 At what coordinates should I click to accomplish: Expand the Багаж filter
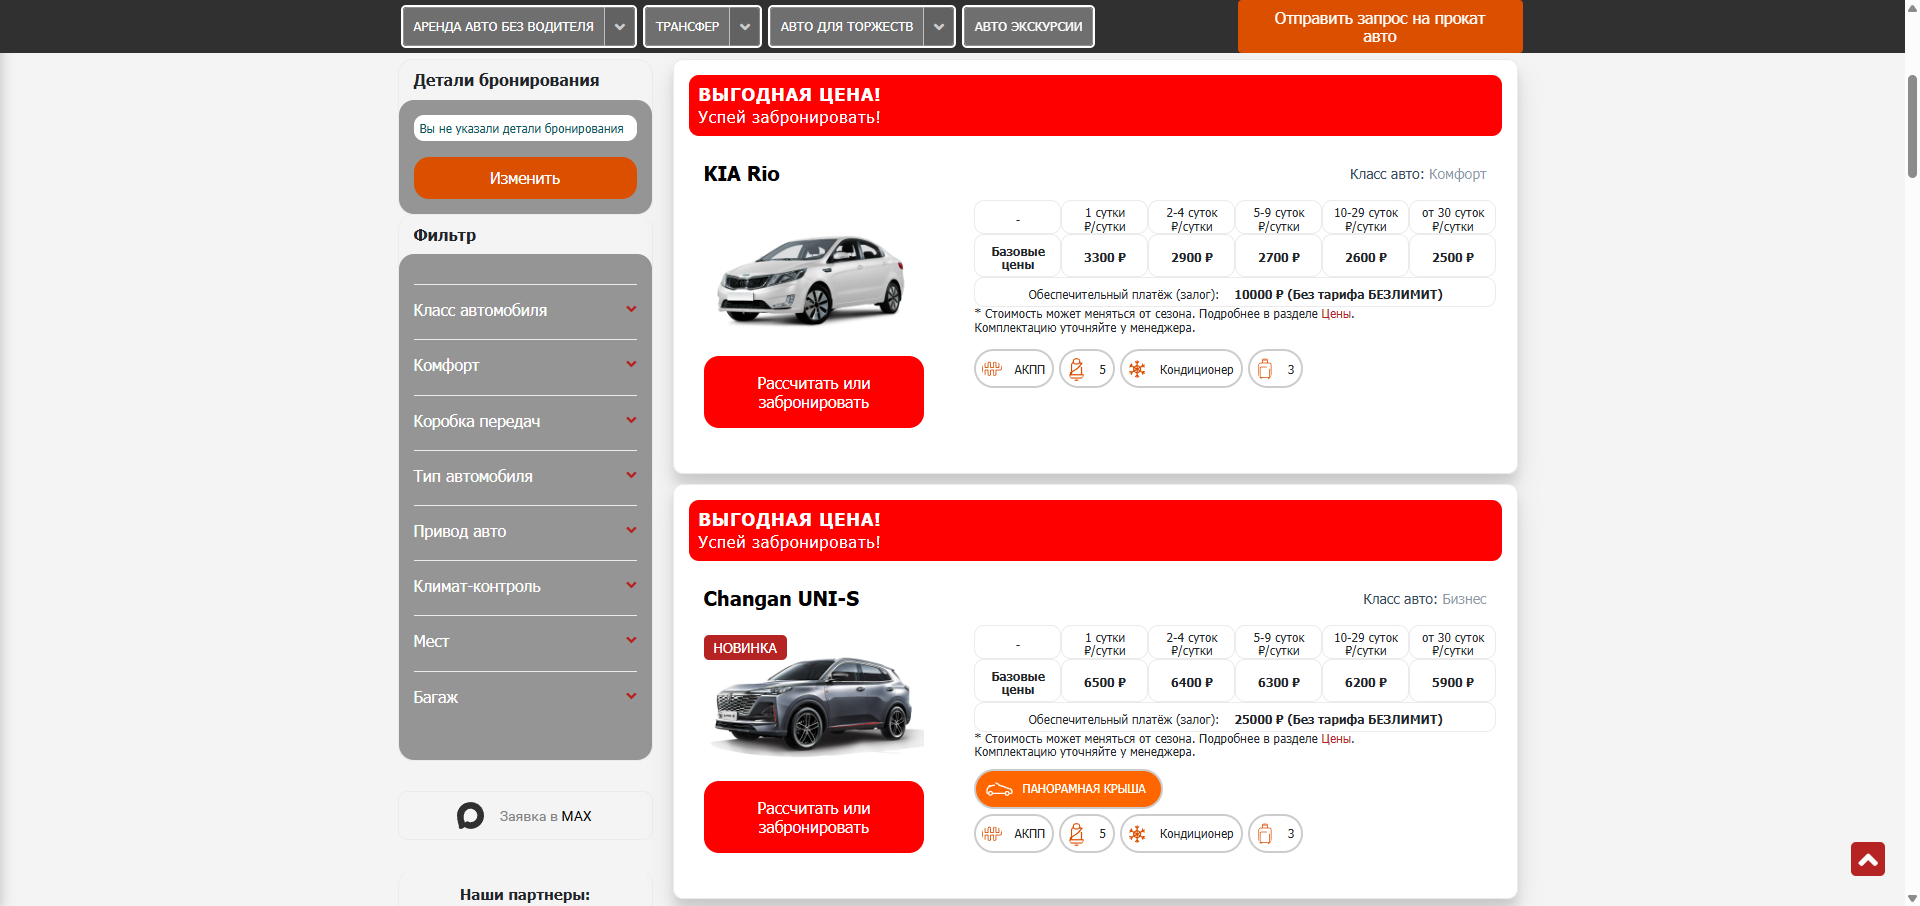[525, 697]
